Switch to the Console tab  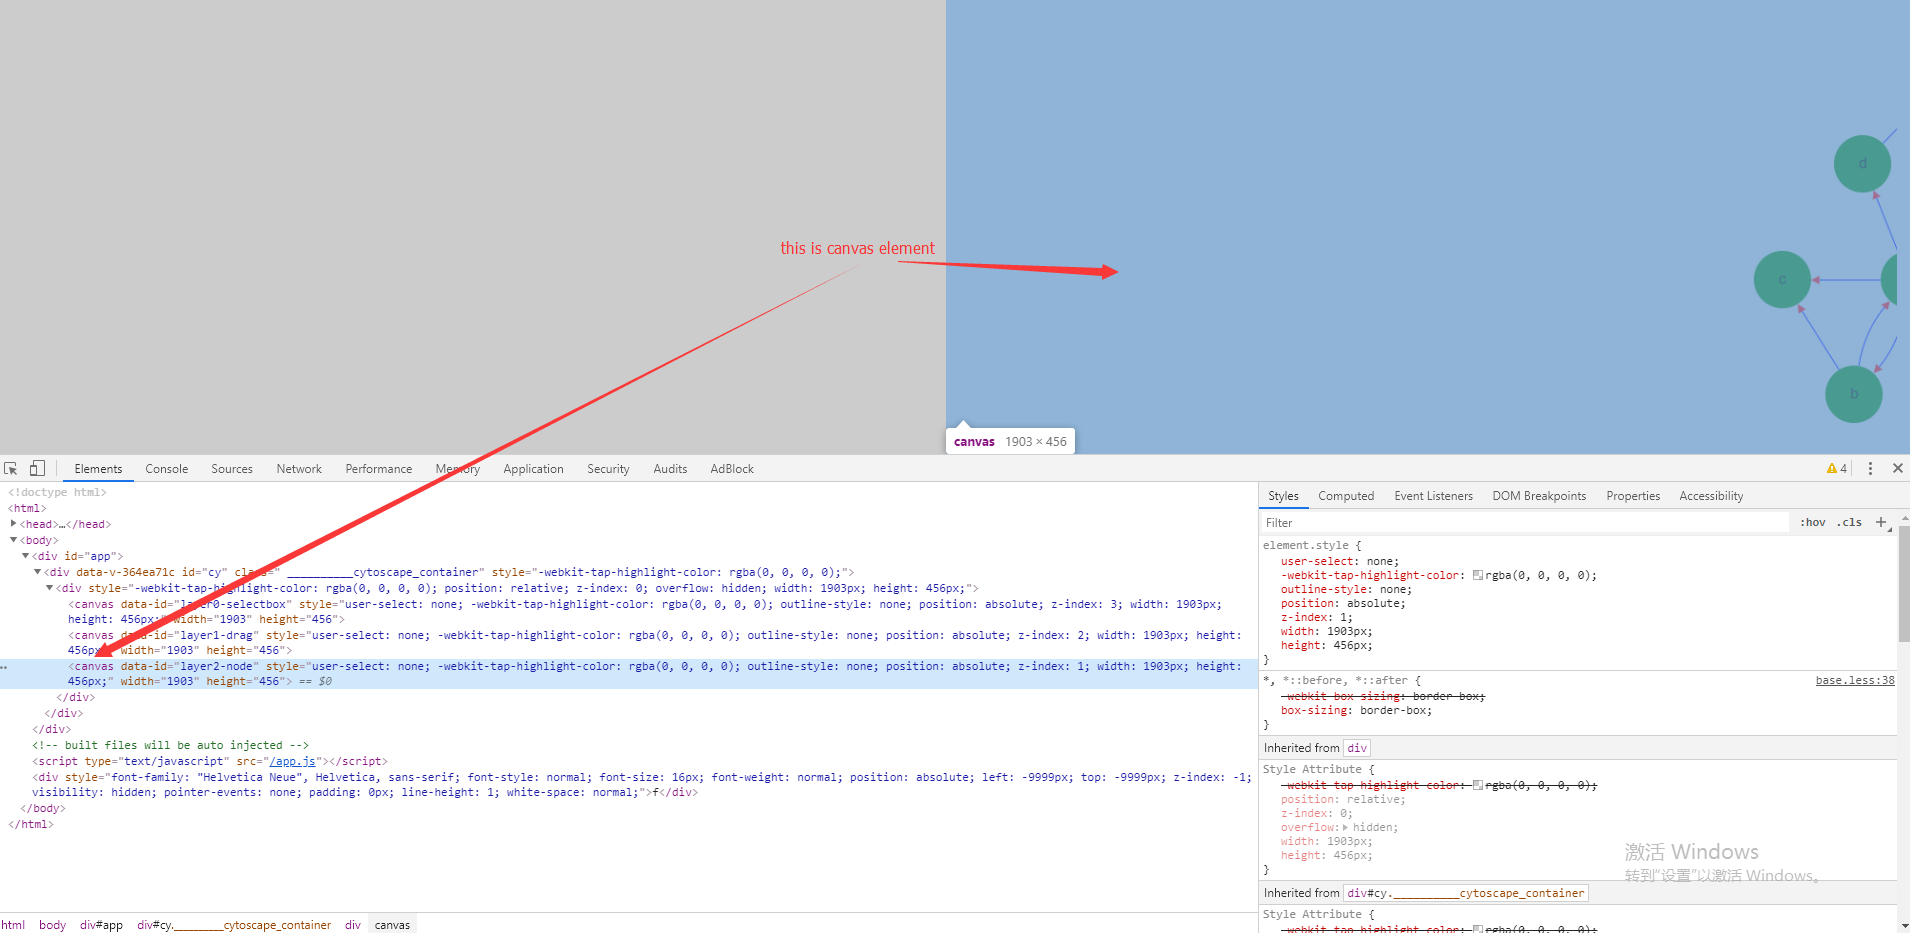(166, 468)
